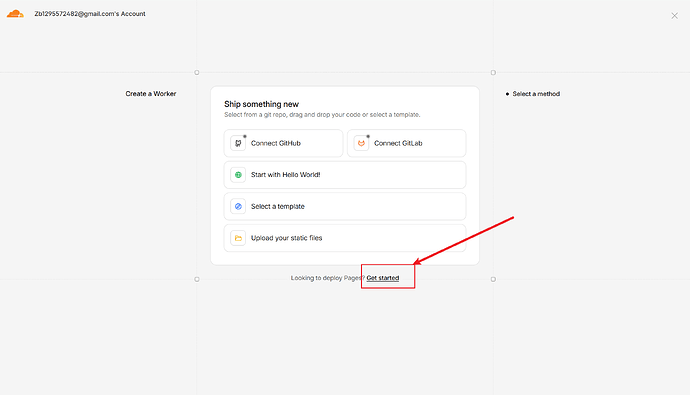Click the 'Select from a git repo' description
This screenshot has width=690, height=395.
pos(322,115)
